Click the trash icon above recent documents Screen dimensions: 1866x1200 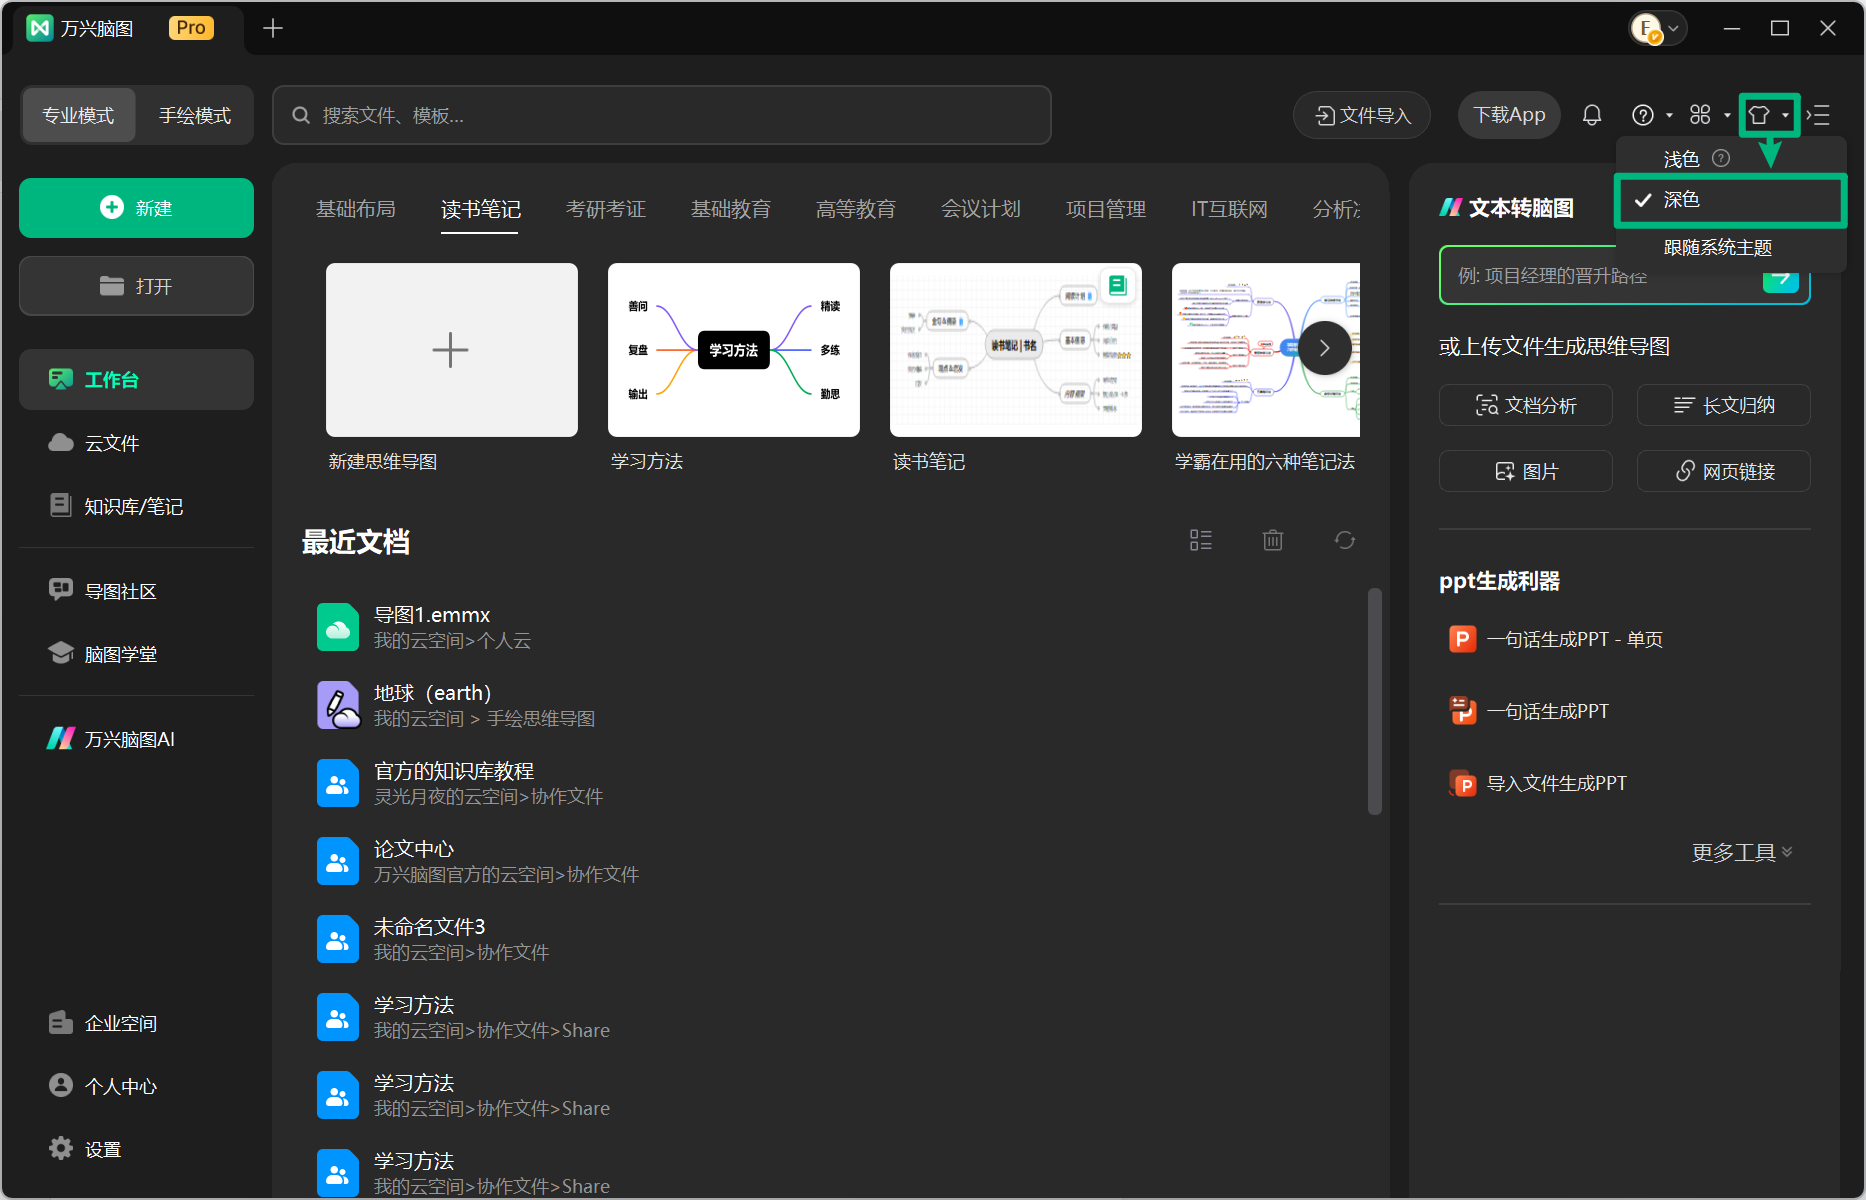tap(1273, 540)
